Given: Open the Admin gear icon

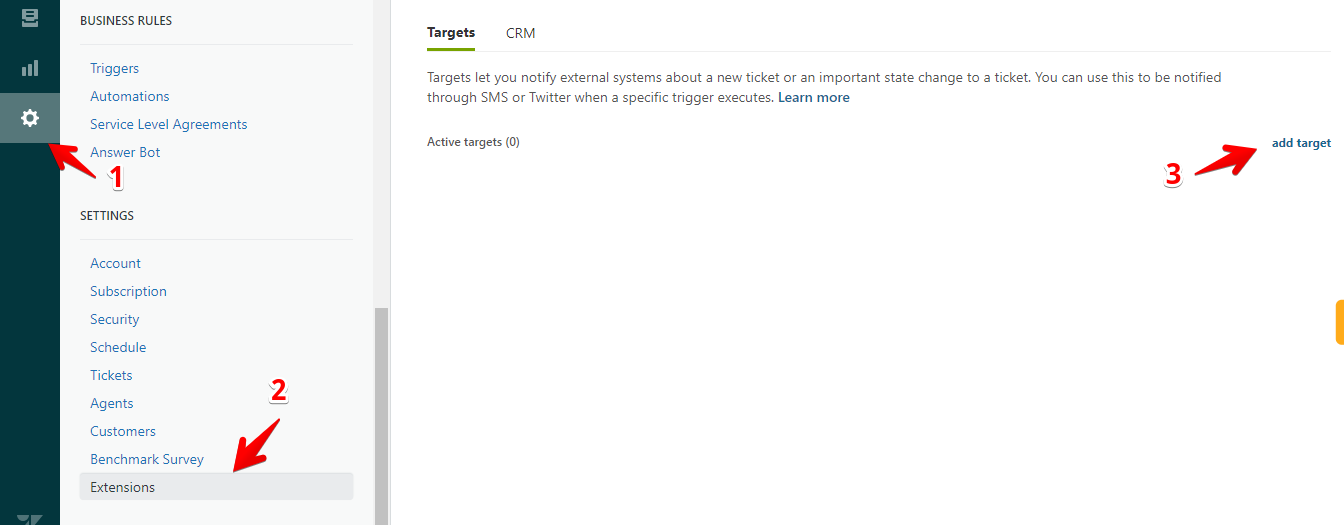Looking at the screenshot, I should 30,118.
